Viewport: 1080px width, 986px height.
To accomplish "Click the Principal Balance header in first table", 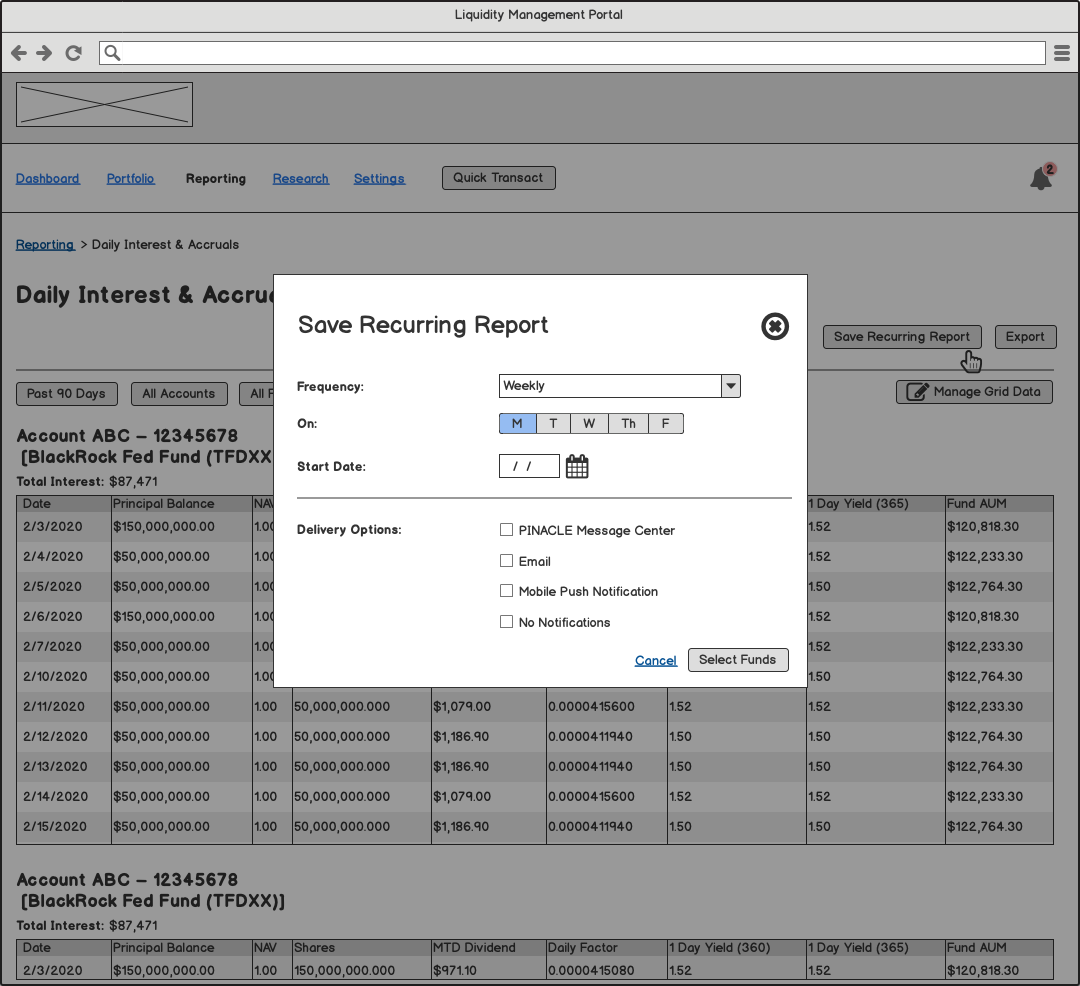I will pos(182,503).
